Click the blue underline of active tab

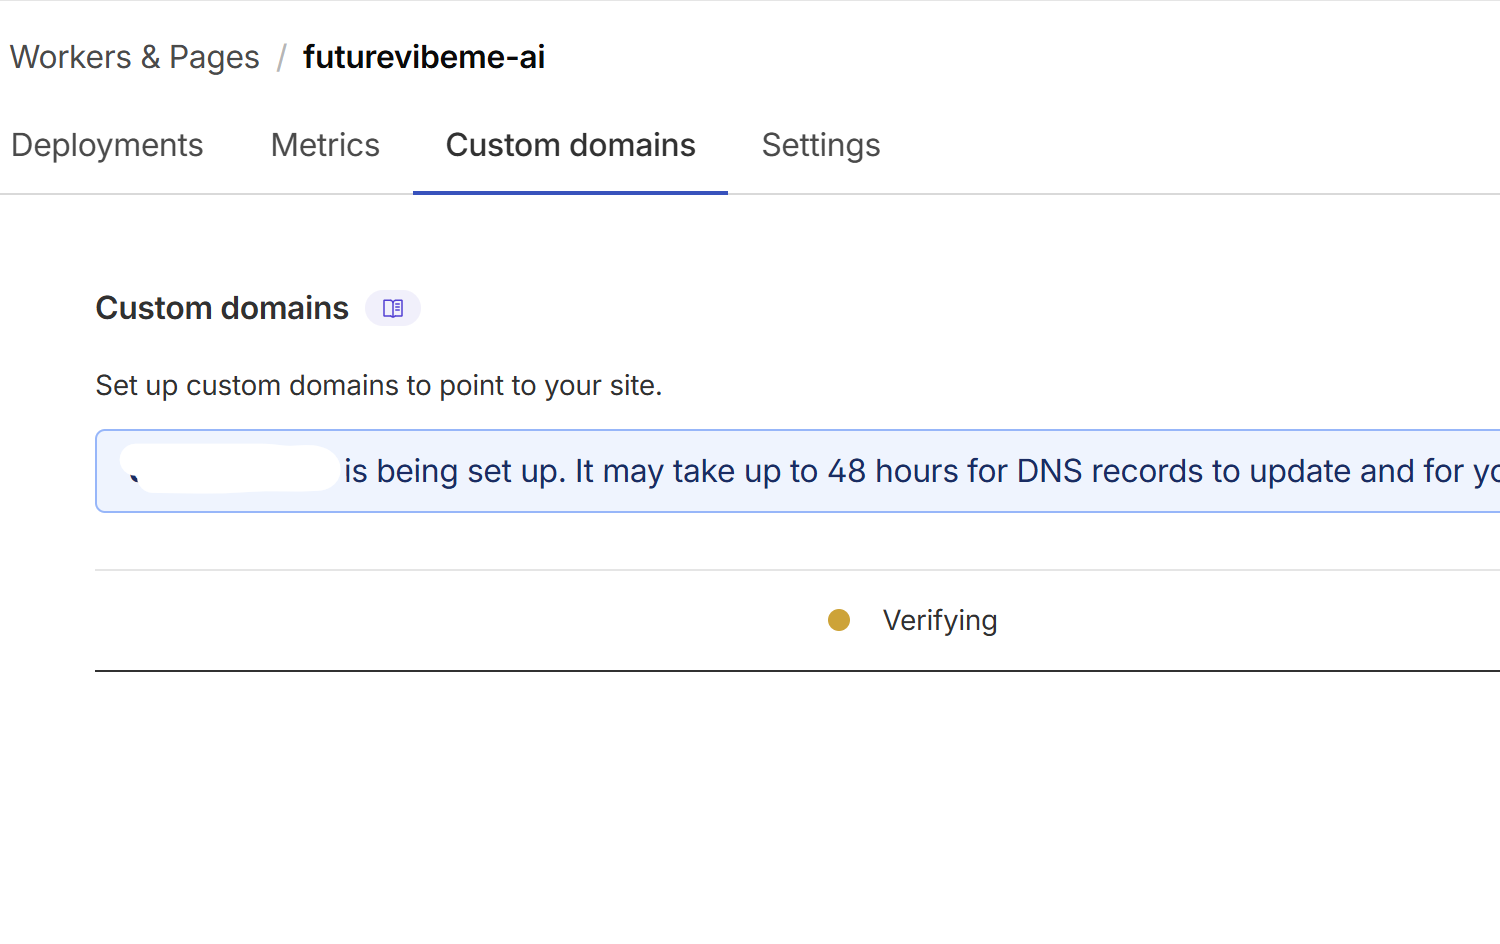click(x=570, y=191)
